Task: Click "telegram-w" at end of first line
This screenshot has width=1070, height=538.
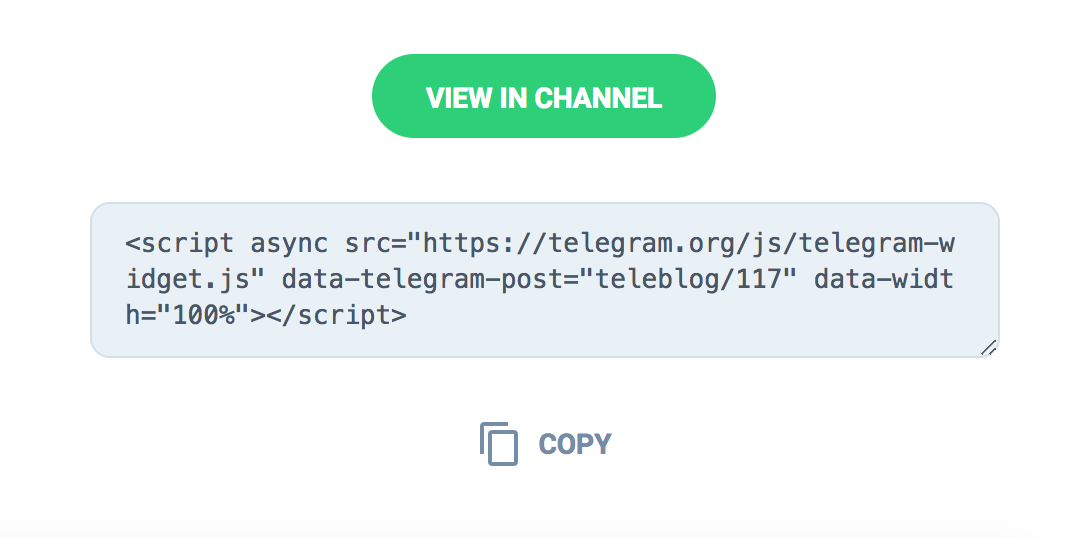Action: point(877,244)
